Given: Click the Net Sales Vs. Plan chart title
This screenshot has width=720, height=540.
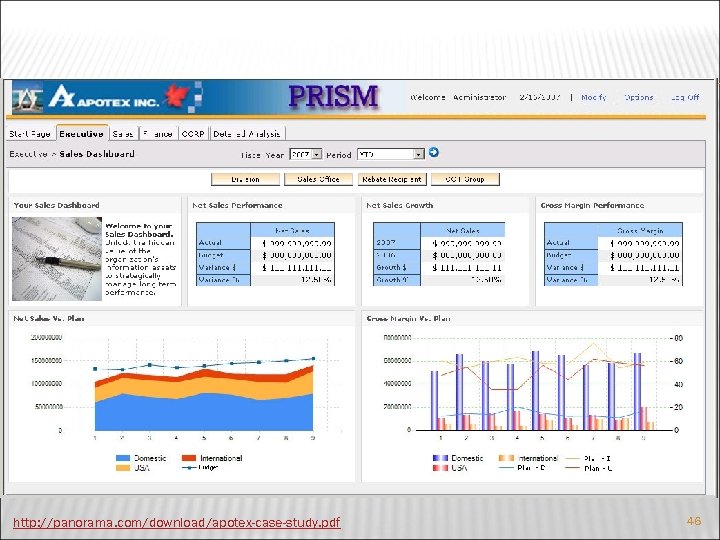Looking at the screenshot, I should [49, 318].
